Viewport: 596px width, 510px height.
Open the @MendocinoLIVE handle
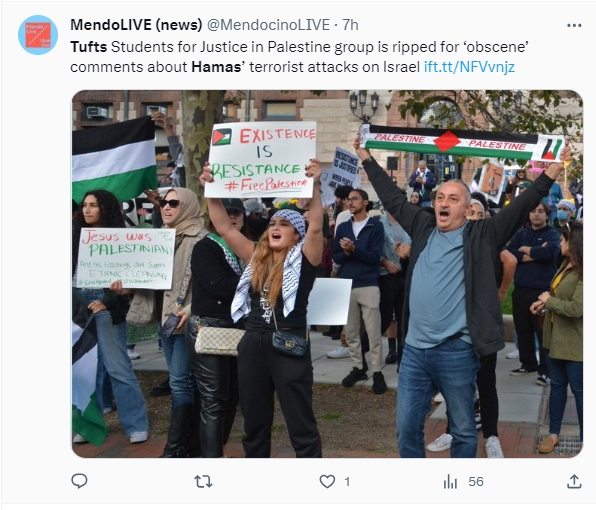[268, 25]
